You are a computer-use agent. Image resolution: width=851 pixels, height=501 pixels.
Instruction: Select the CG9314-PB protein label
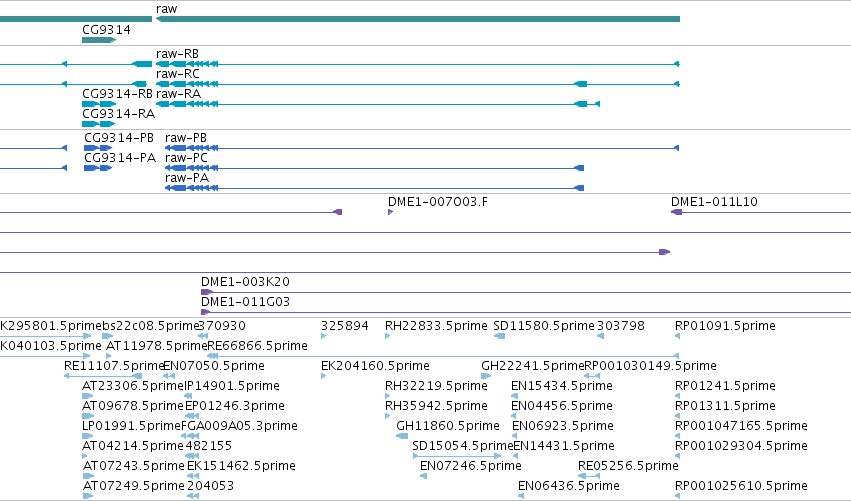point(119,138)
